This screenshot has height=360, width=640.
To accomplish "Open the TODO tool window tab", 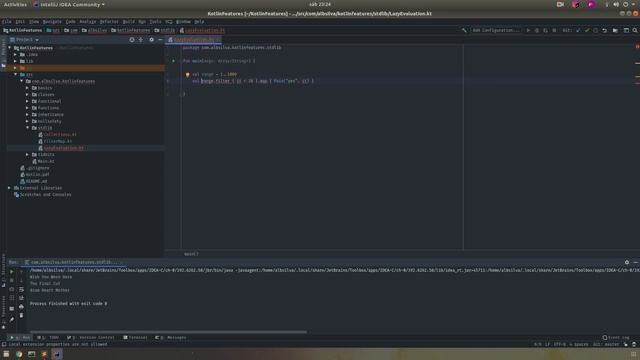I will click(x=48, y=338).
